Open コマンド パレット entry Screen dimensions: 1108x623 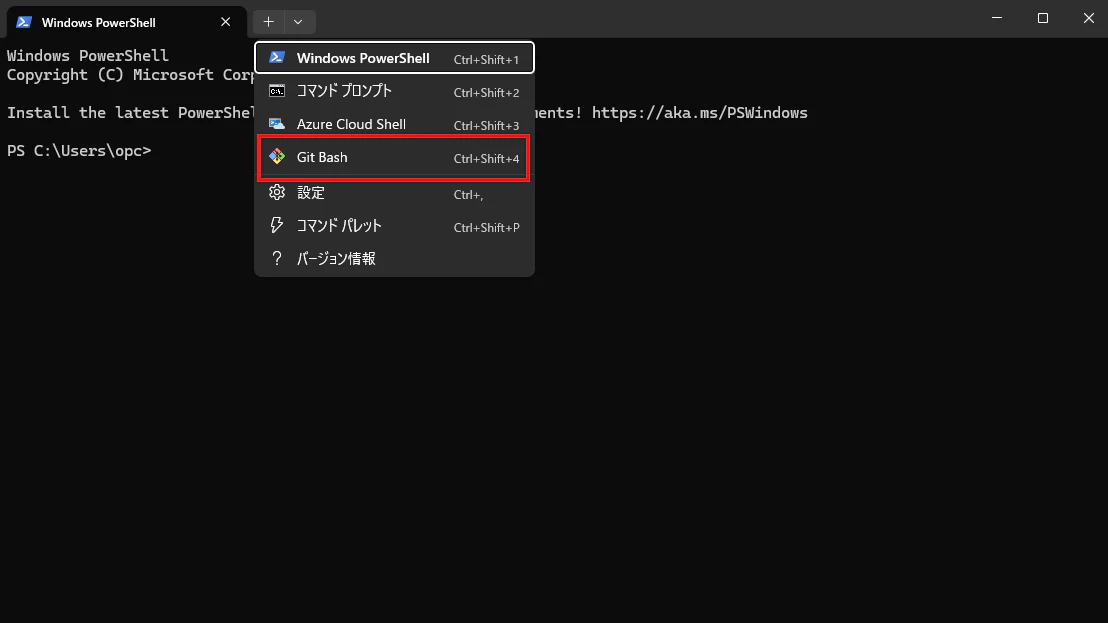(x=394, y=226)
